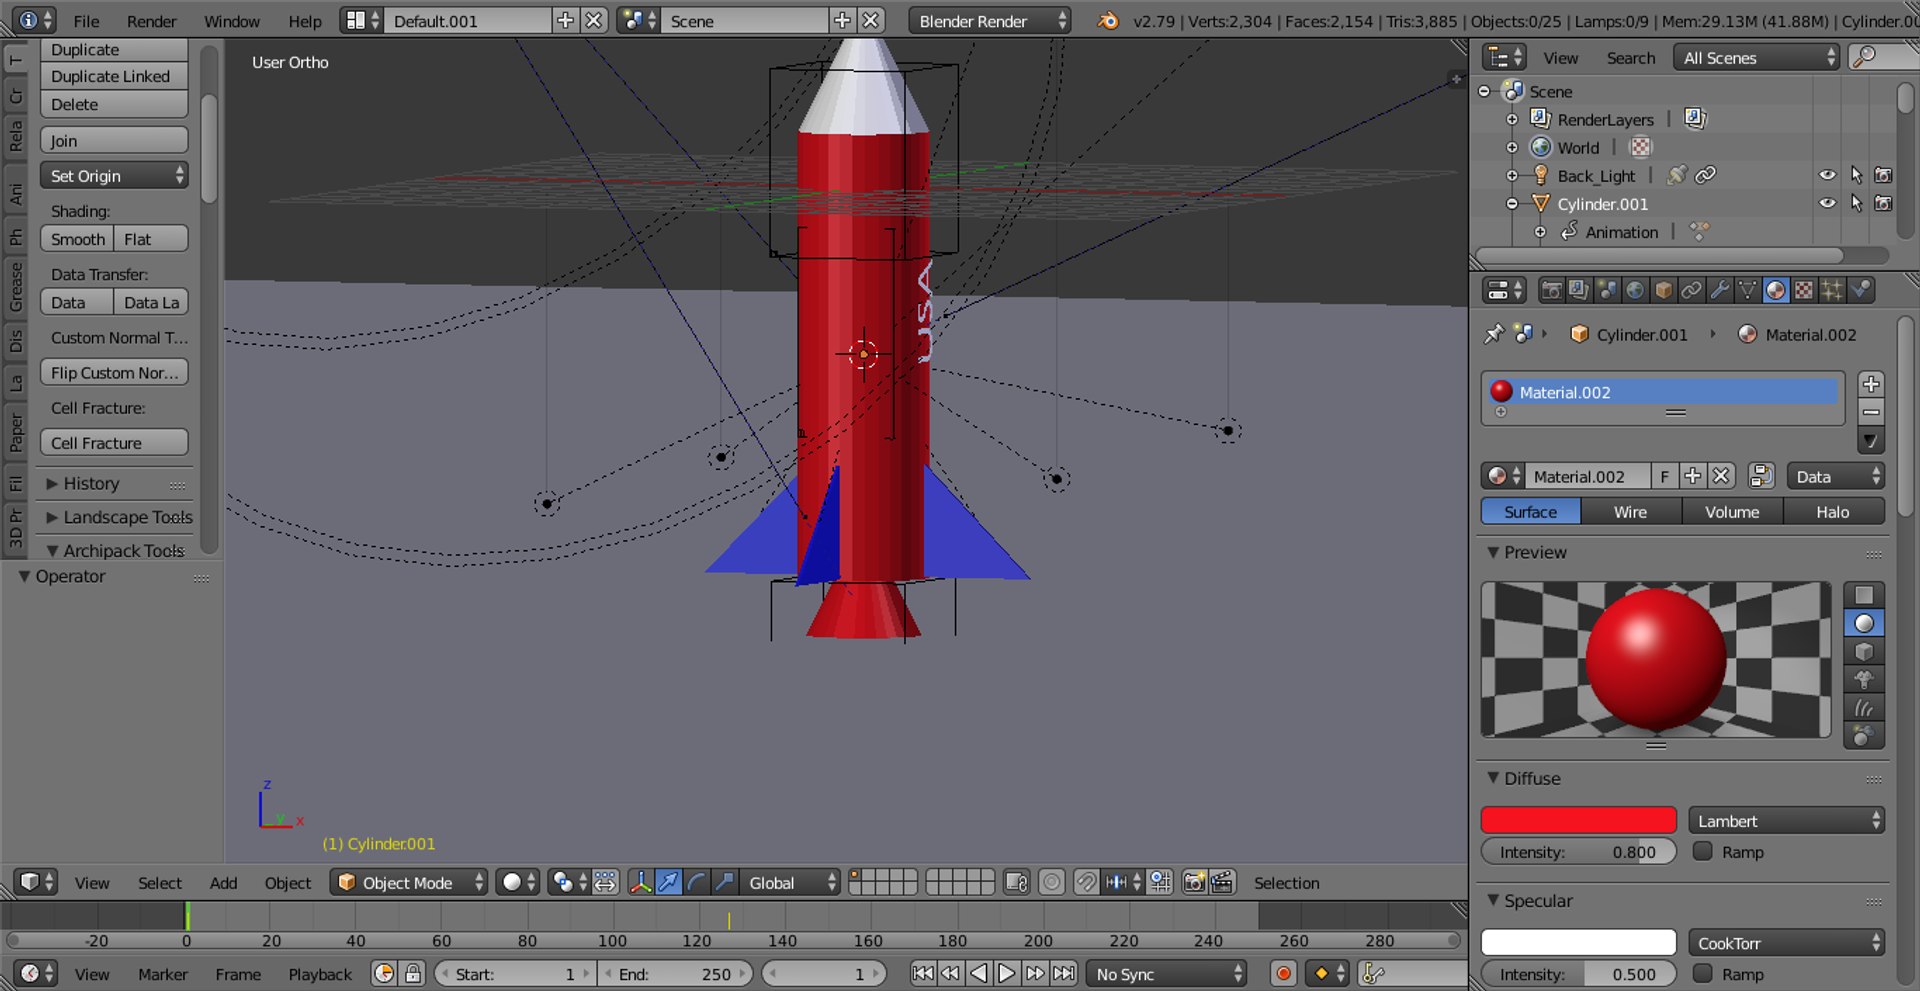Viewport: 1920px width, 991px height.
Task: Select cube preview type in material preview
Action: (1864, 652)
